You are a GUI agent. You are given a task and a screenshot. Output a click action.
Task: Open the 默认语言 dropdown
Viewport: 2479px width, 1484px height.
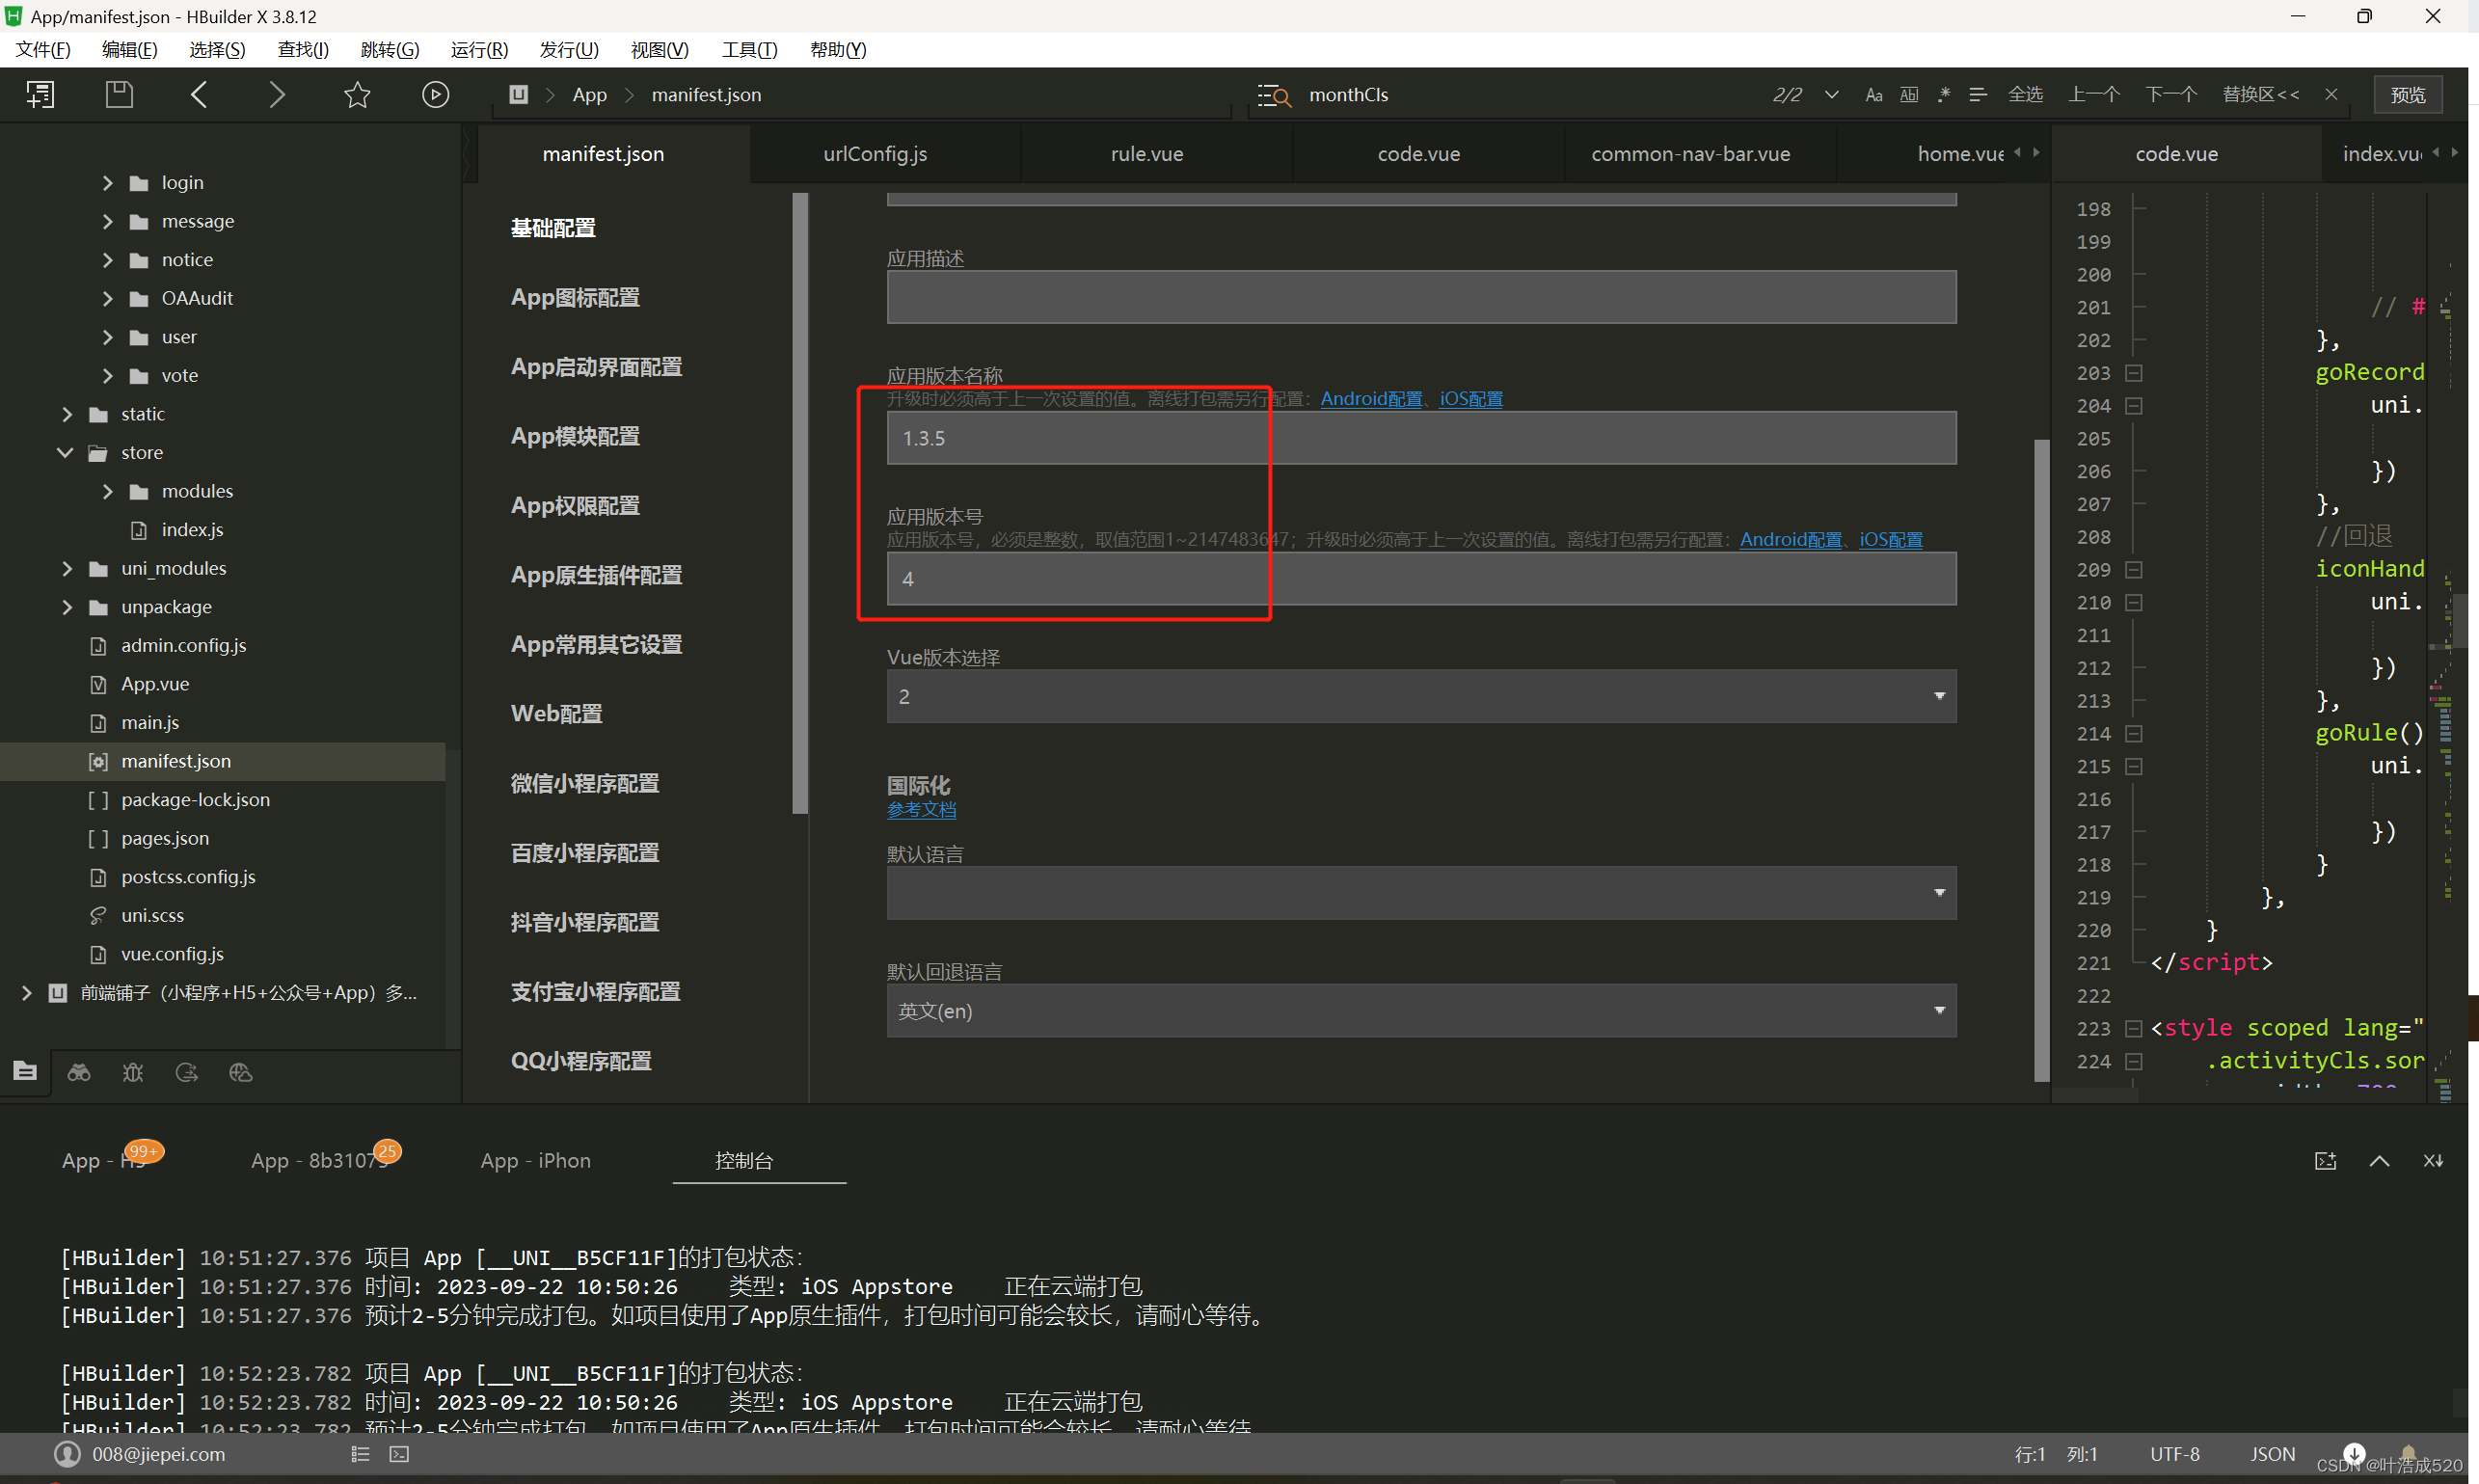1421,893
